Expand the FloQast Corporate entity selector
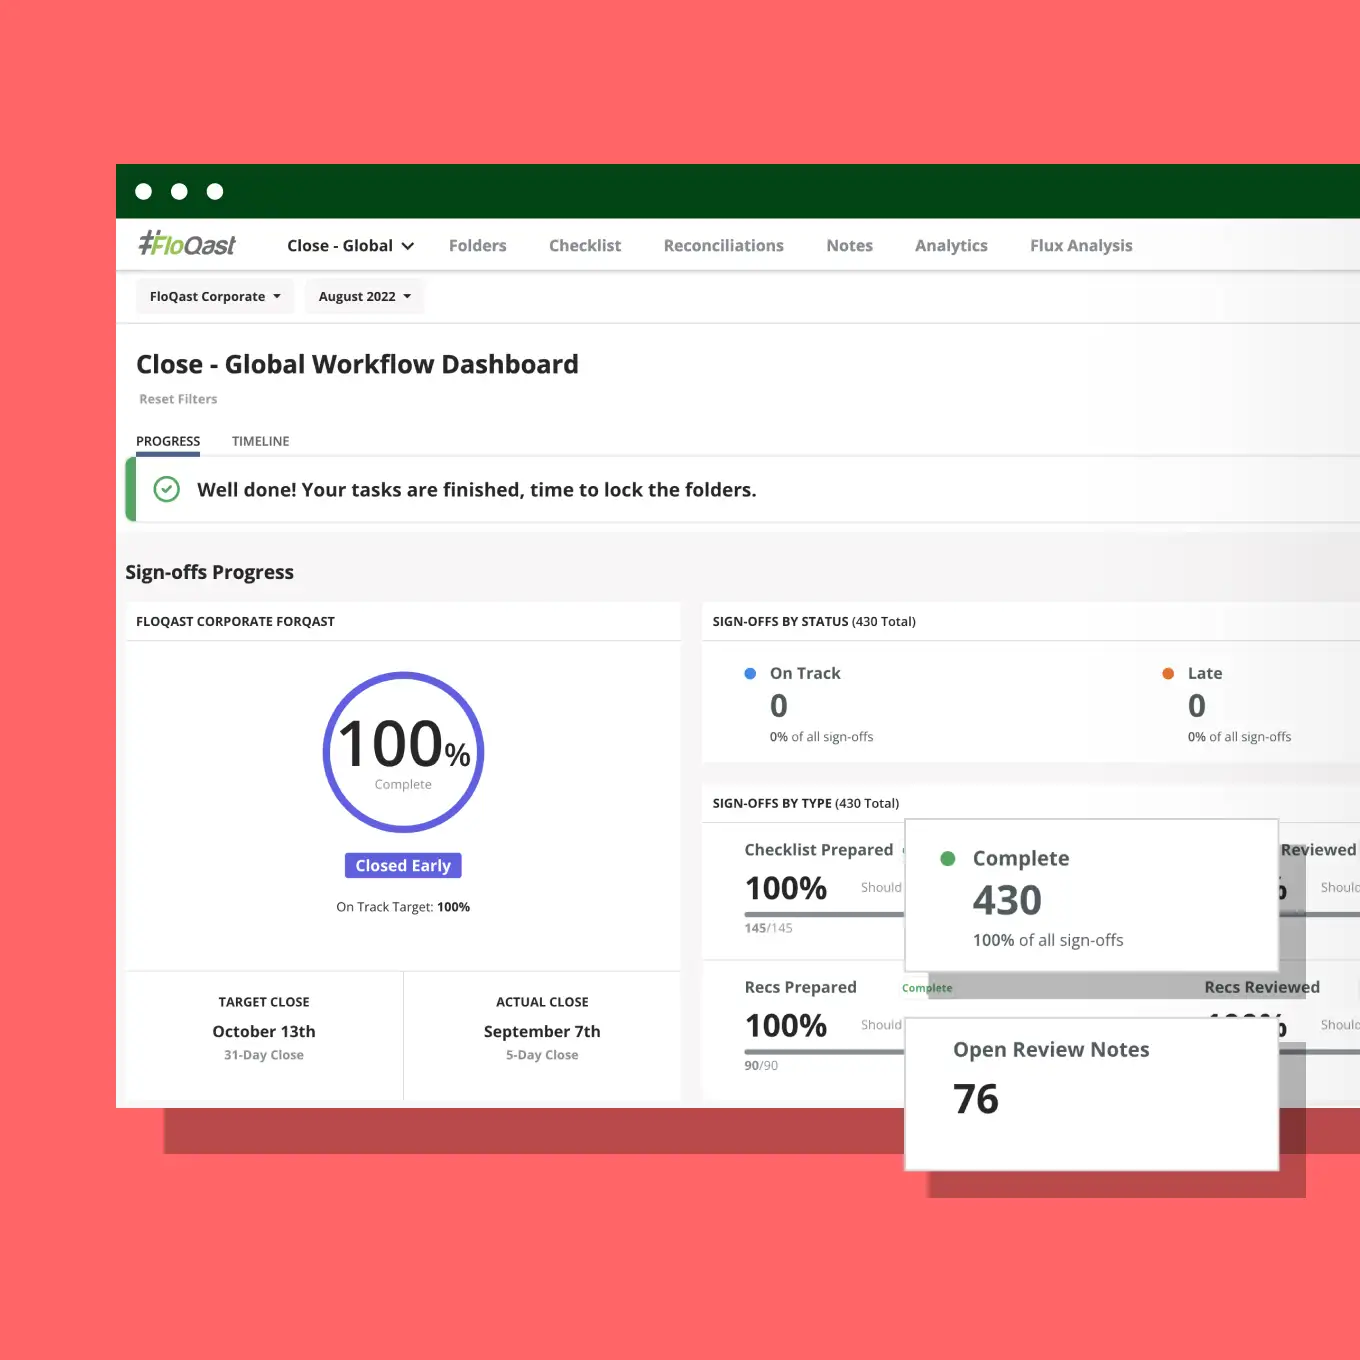Image resolution: width=1360 pixels, height=1360 pixels. tap(215, 297)
